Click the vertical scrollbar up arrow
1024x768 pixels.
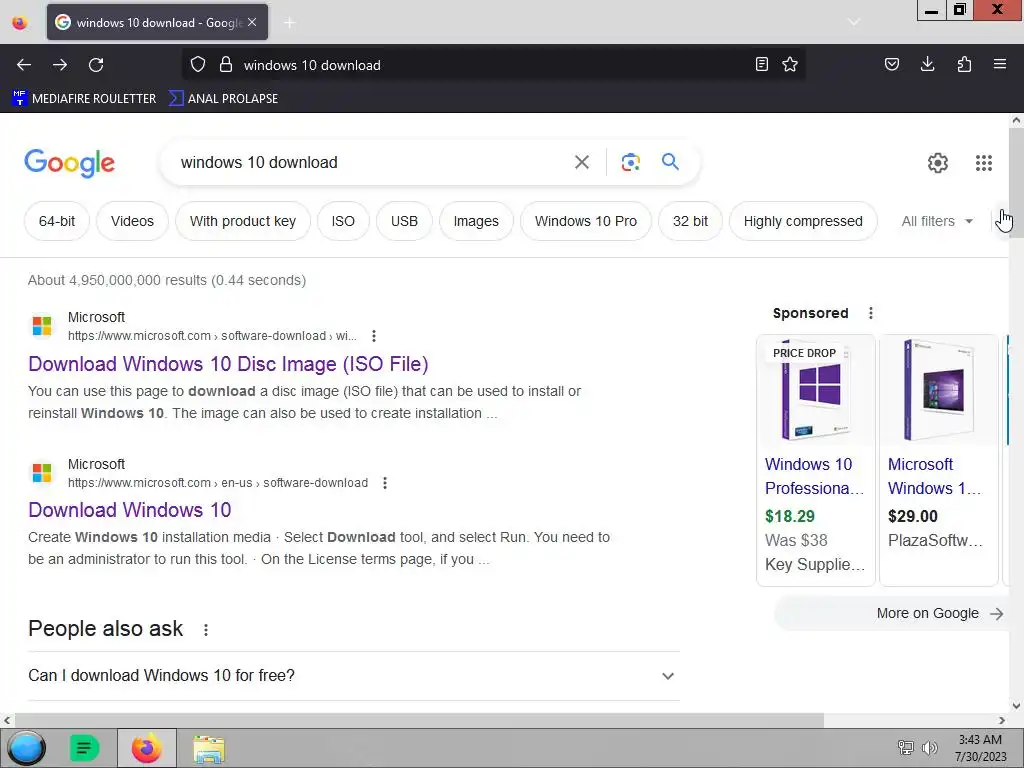point(1016,120)
